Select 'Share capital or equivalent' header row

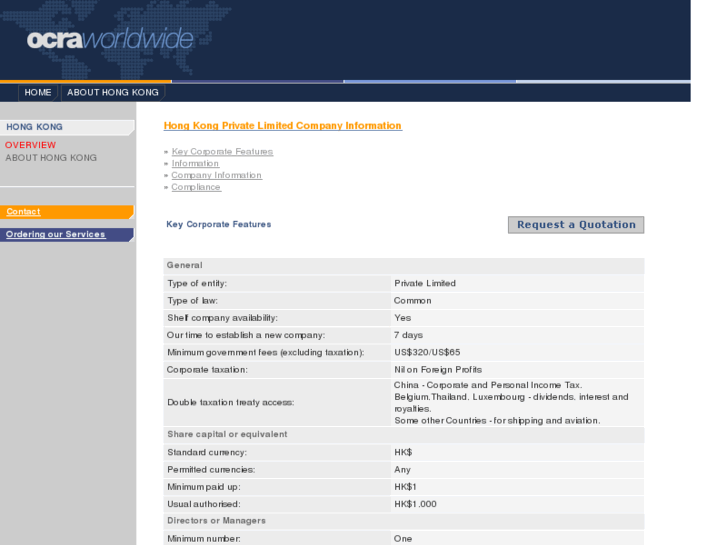[x=404, y=434]
